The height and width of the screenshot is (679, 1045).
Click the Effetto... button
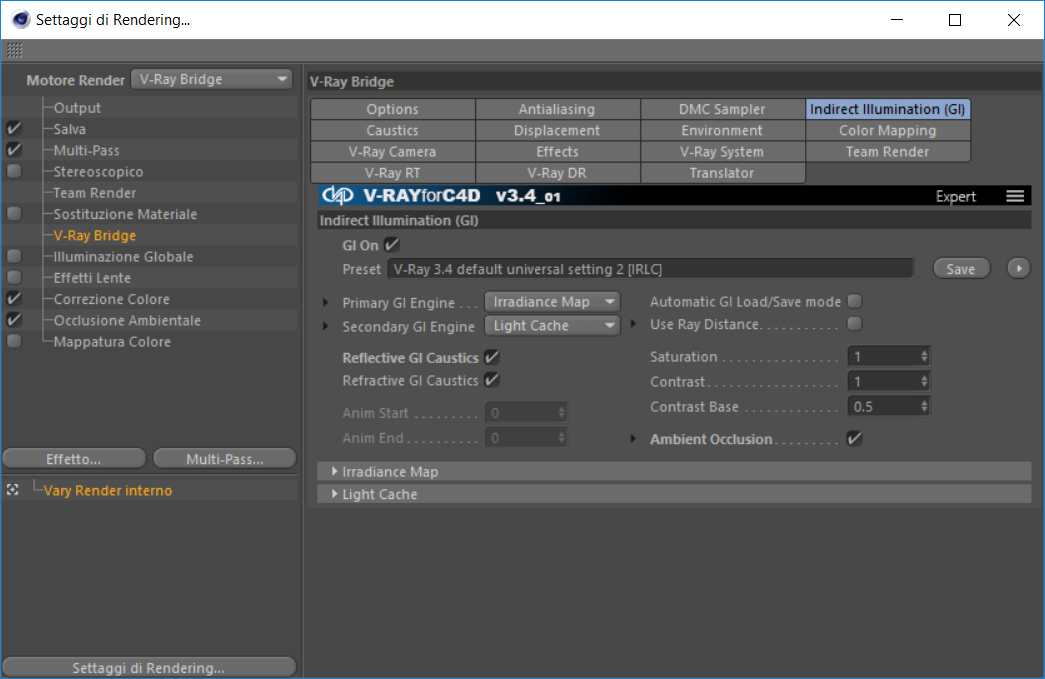pos(74,458)
